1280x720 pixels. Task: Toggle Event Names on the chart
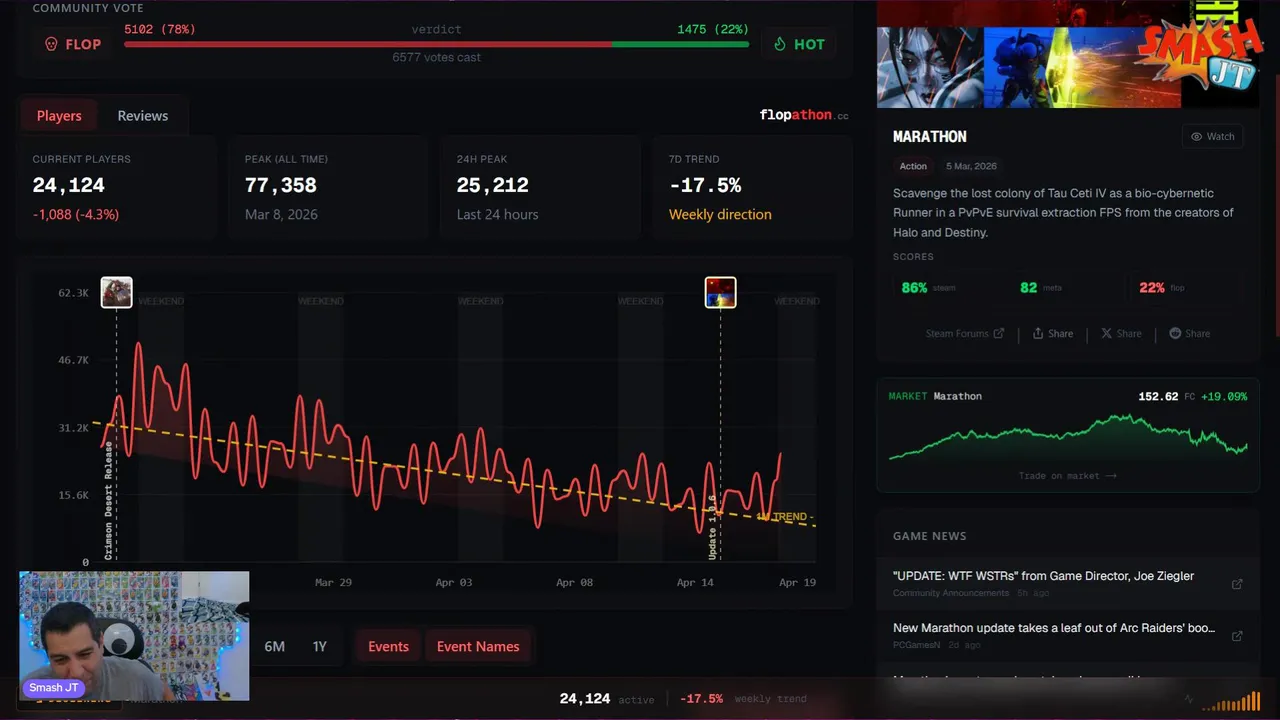pos(478,646)
